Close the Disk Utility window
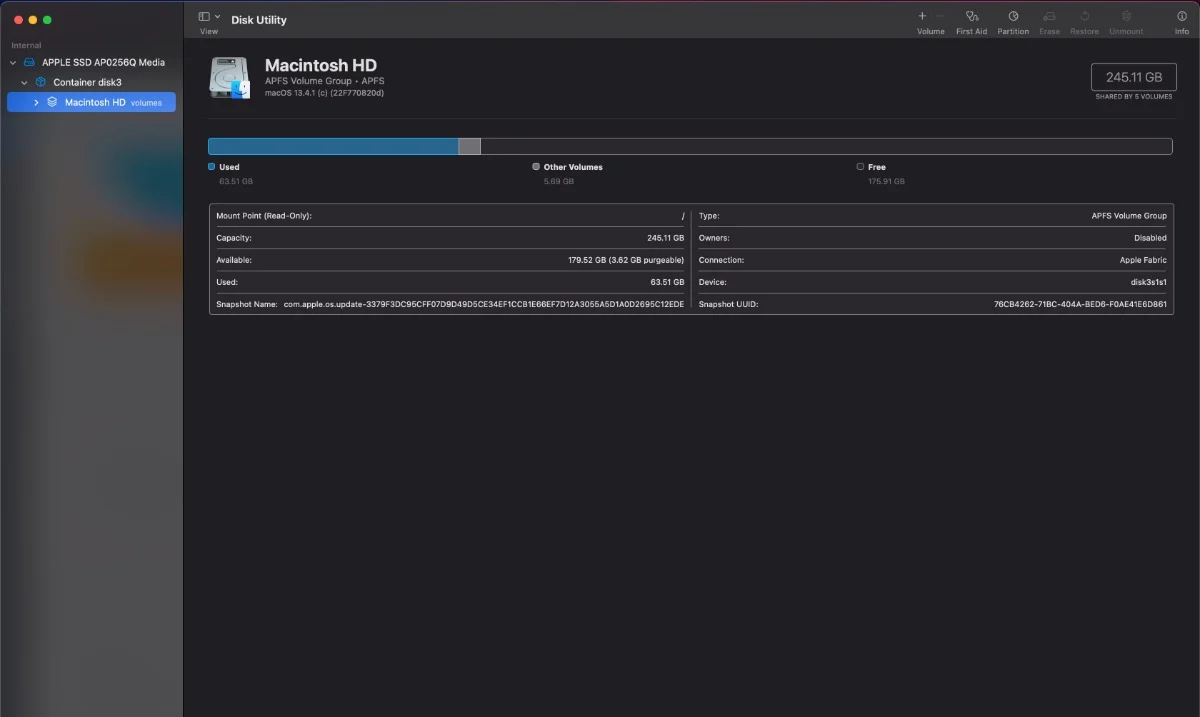Screen dimensions: 1200x717 point(18,20)
